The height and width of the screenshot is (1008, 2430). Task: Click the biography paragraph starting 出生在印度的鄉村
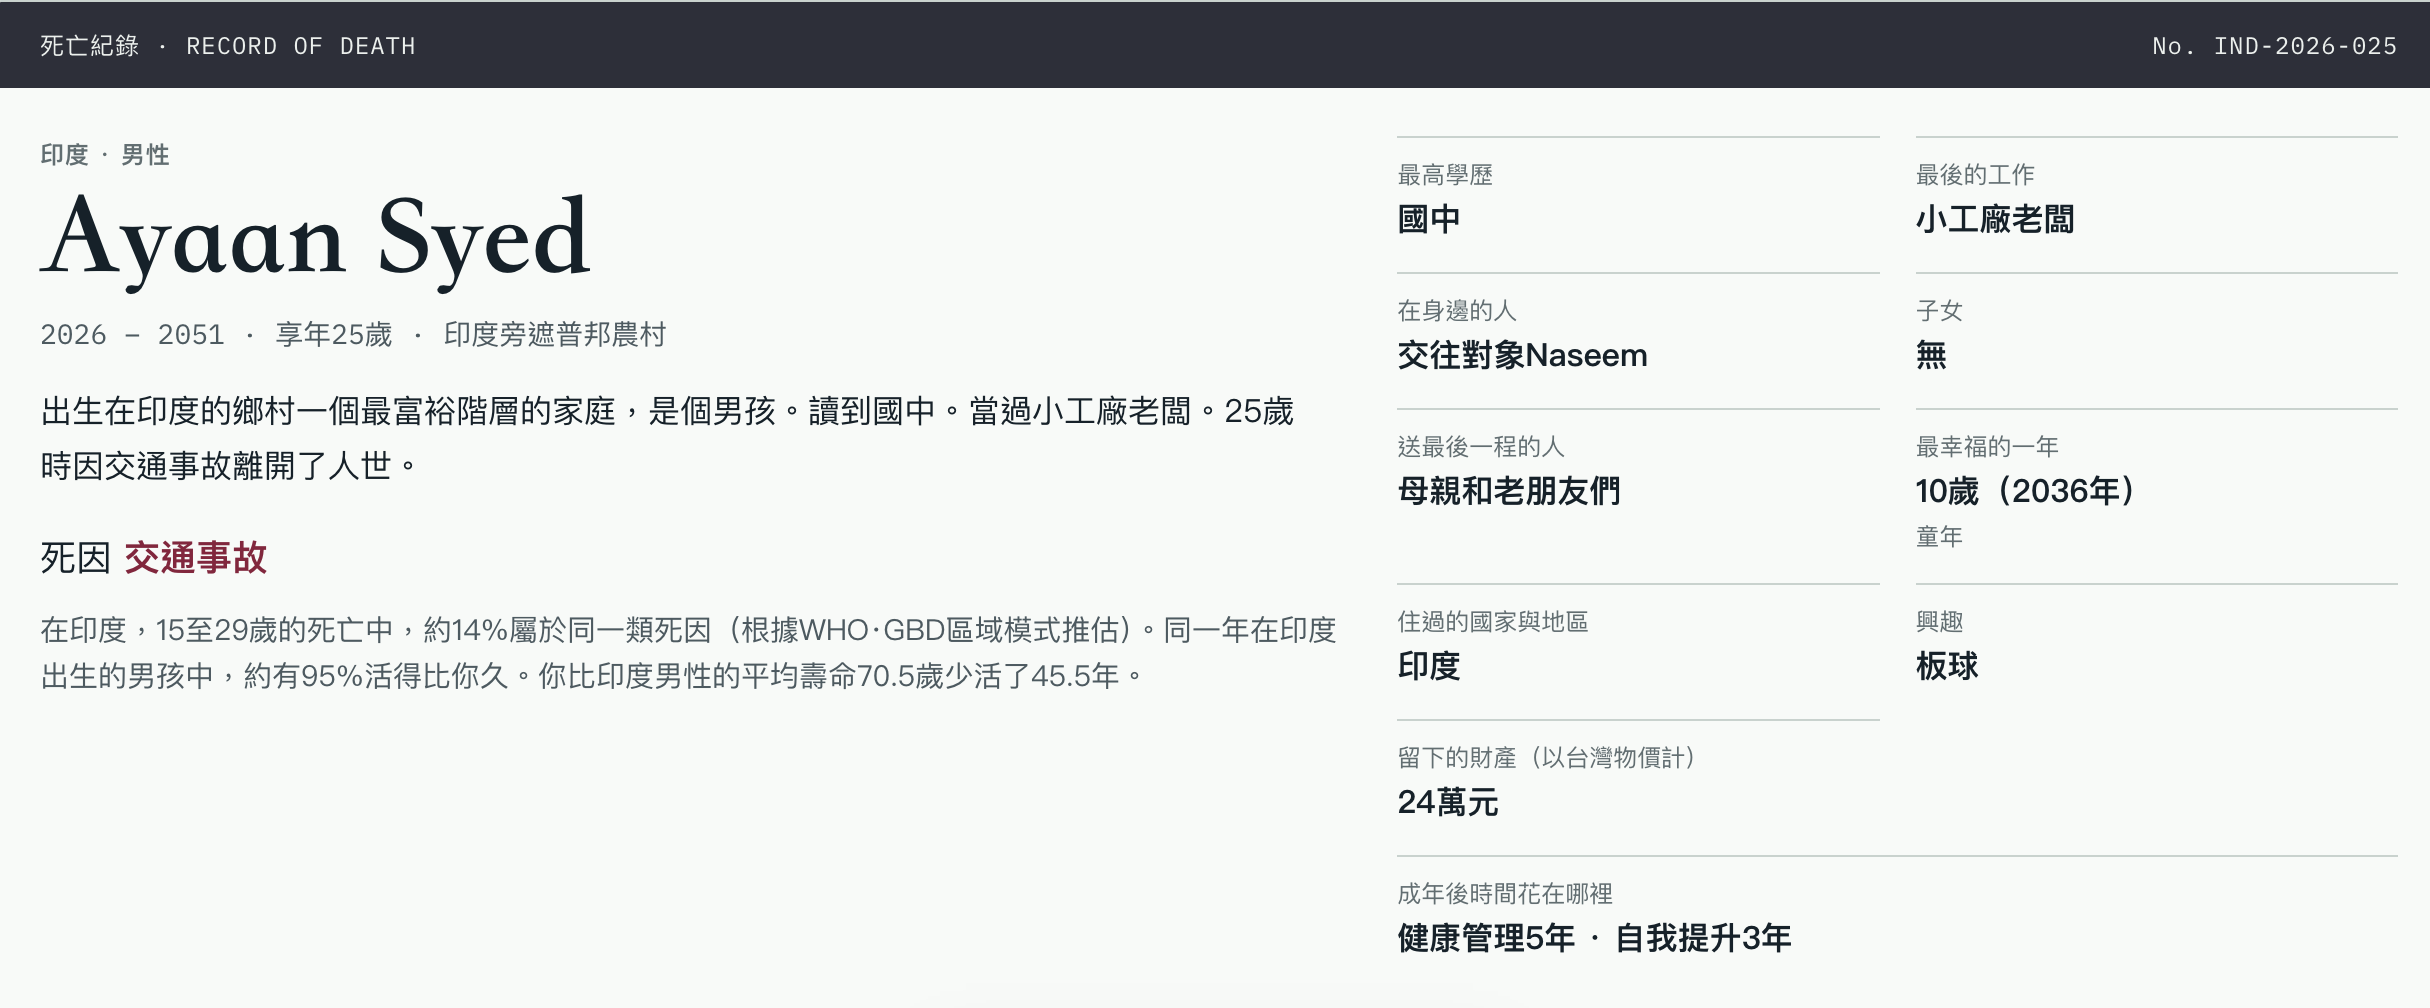point(667,438)
